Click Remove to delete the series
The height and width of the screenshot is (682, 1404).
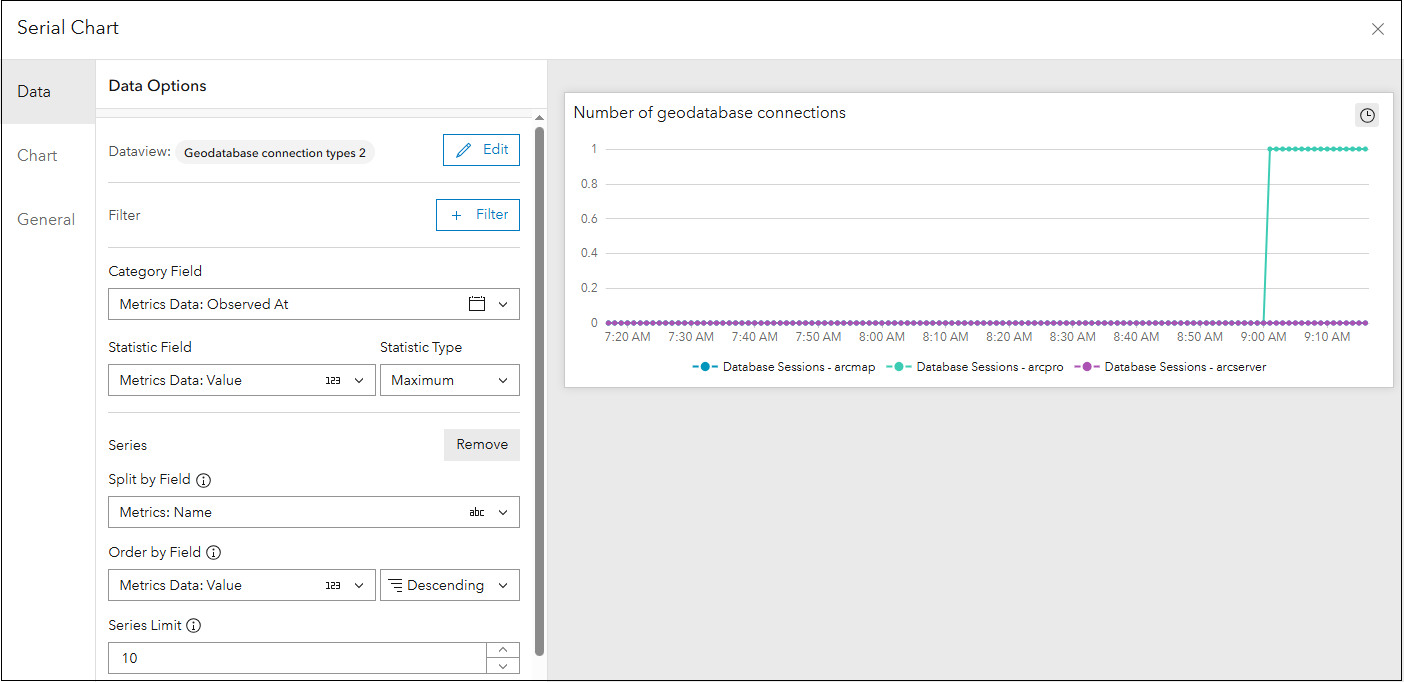(481, 444)
